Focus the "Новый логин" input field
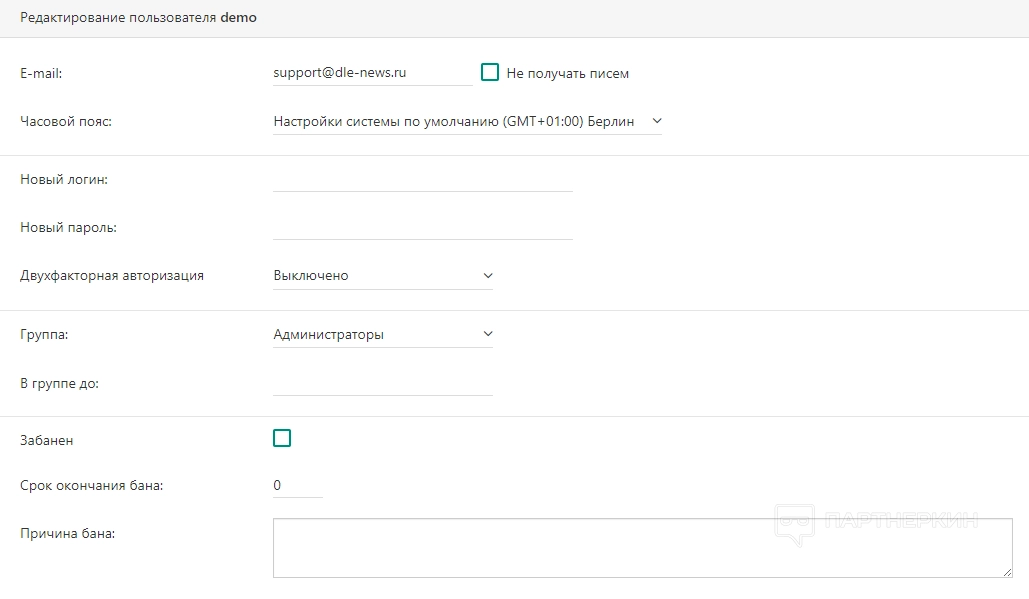 [x=422, y=179]
